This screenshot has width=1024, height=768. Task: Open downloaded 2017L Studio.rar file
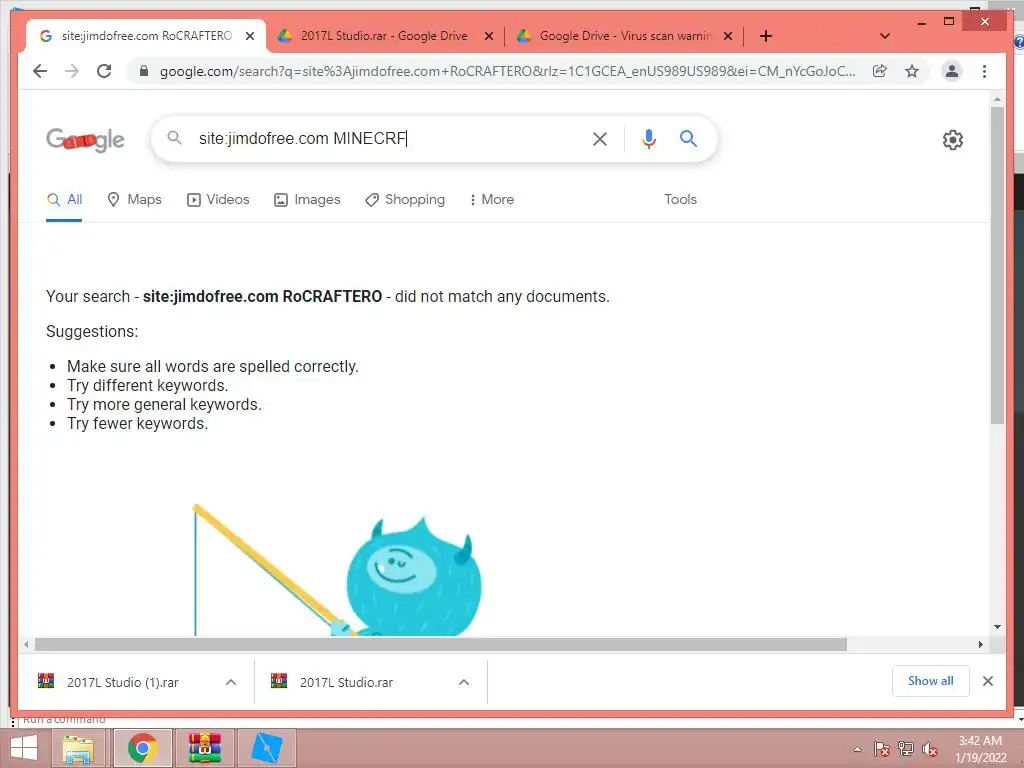coord(346,682)
